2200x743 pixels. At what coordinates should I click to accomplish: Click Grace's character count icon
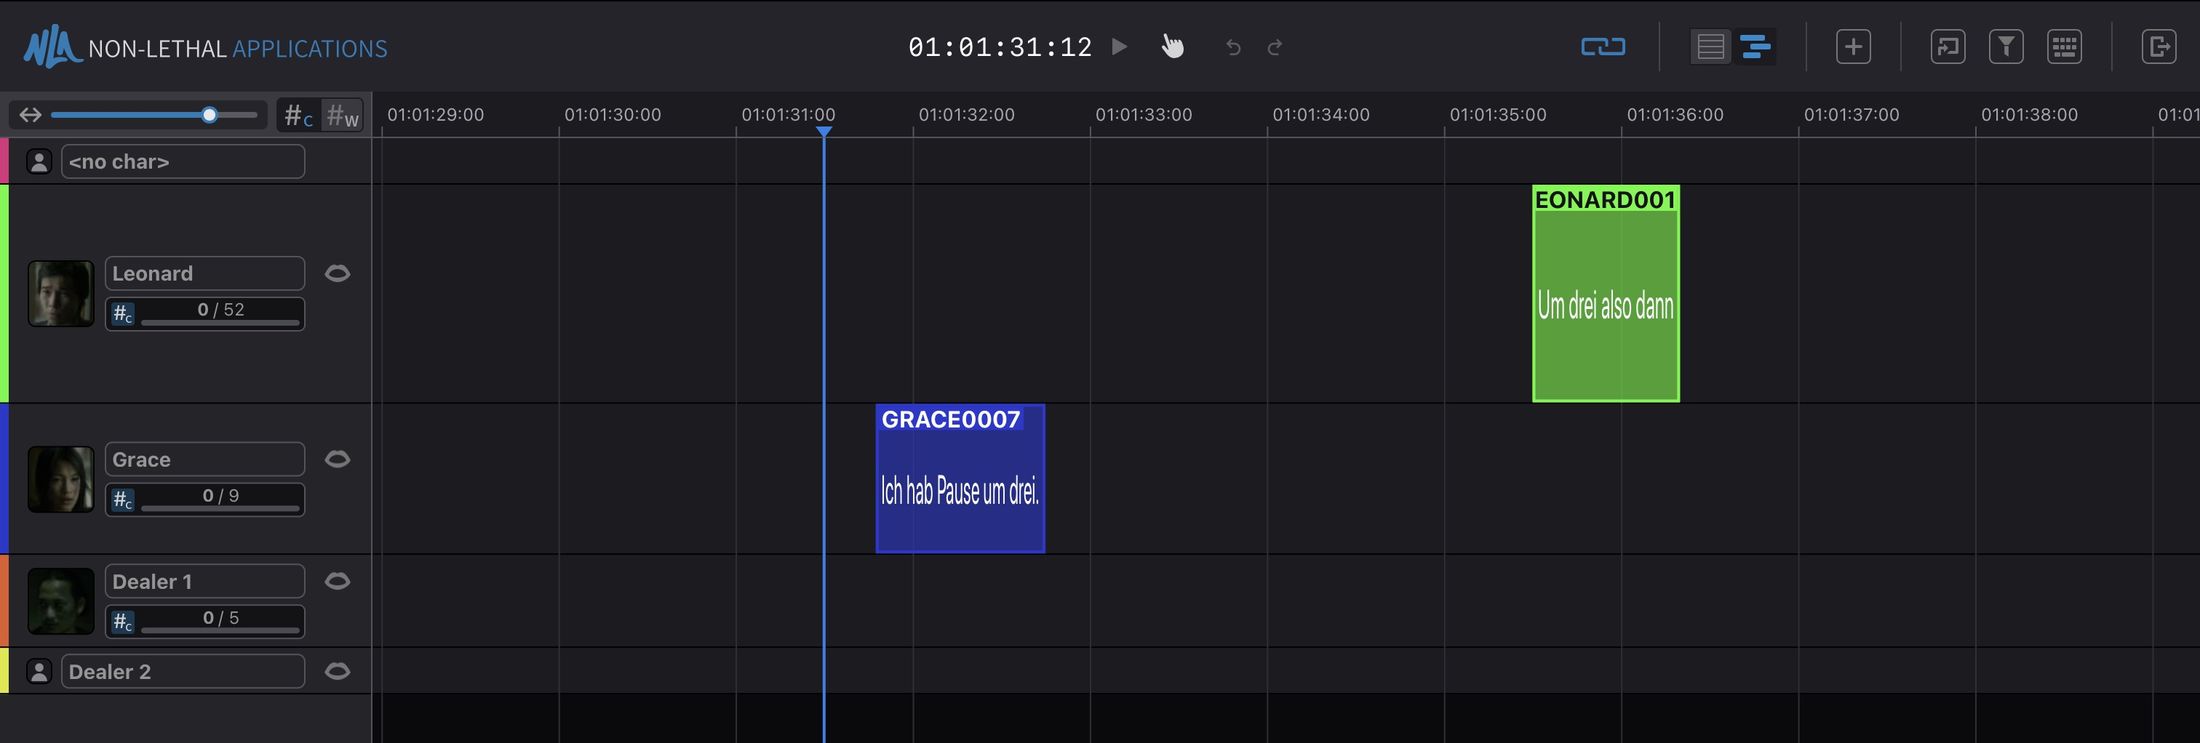[122, 499]
